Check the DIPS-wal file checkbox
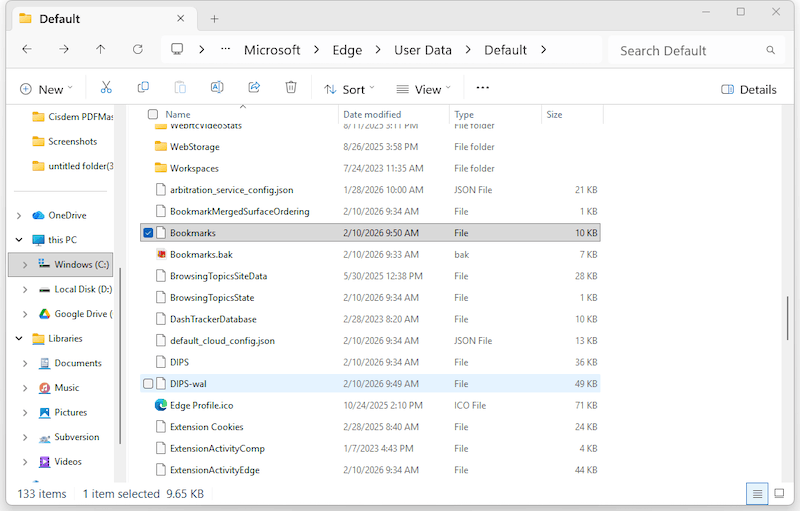Screen dimensions: 800x511 (149, 383)
